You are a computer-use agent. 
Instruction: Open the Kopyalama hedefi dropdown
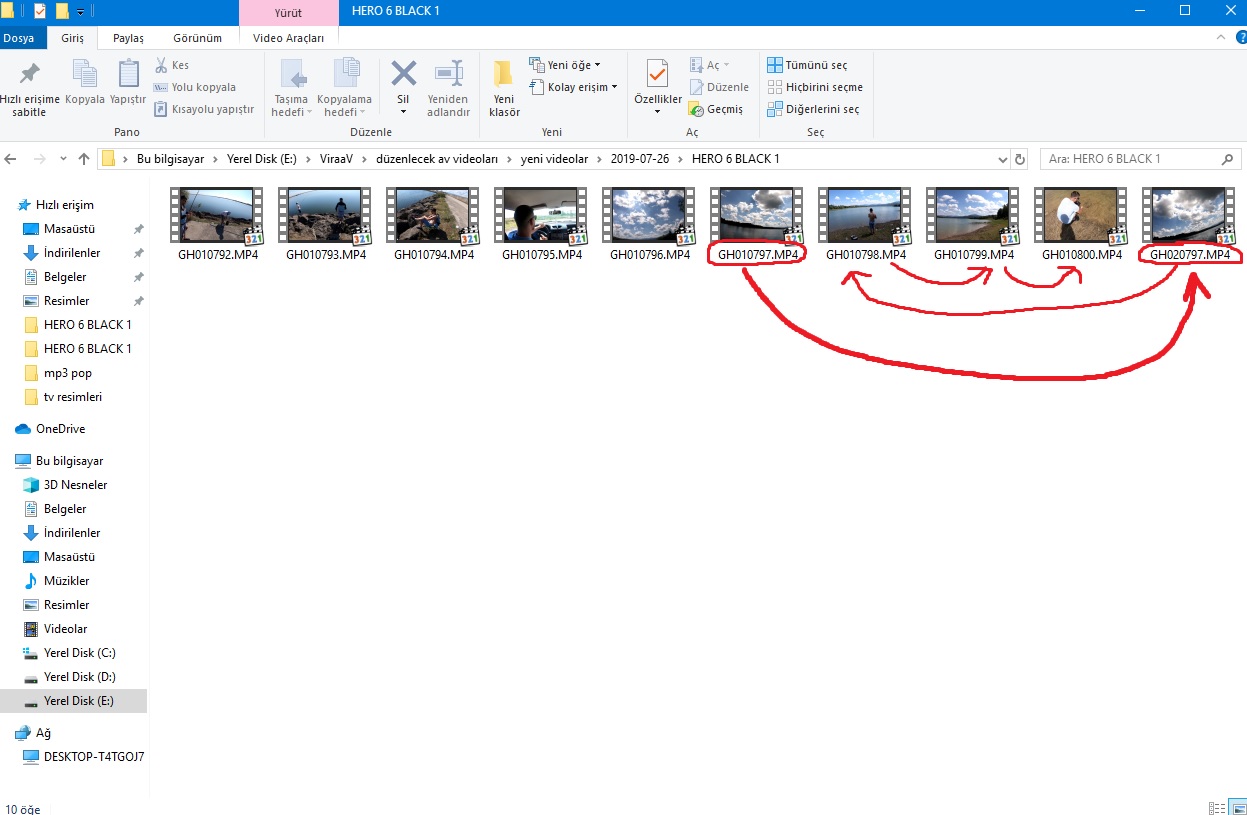pyautogui.click(x=344, y=89)
